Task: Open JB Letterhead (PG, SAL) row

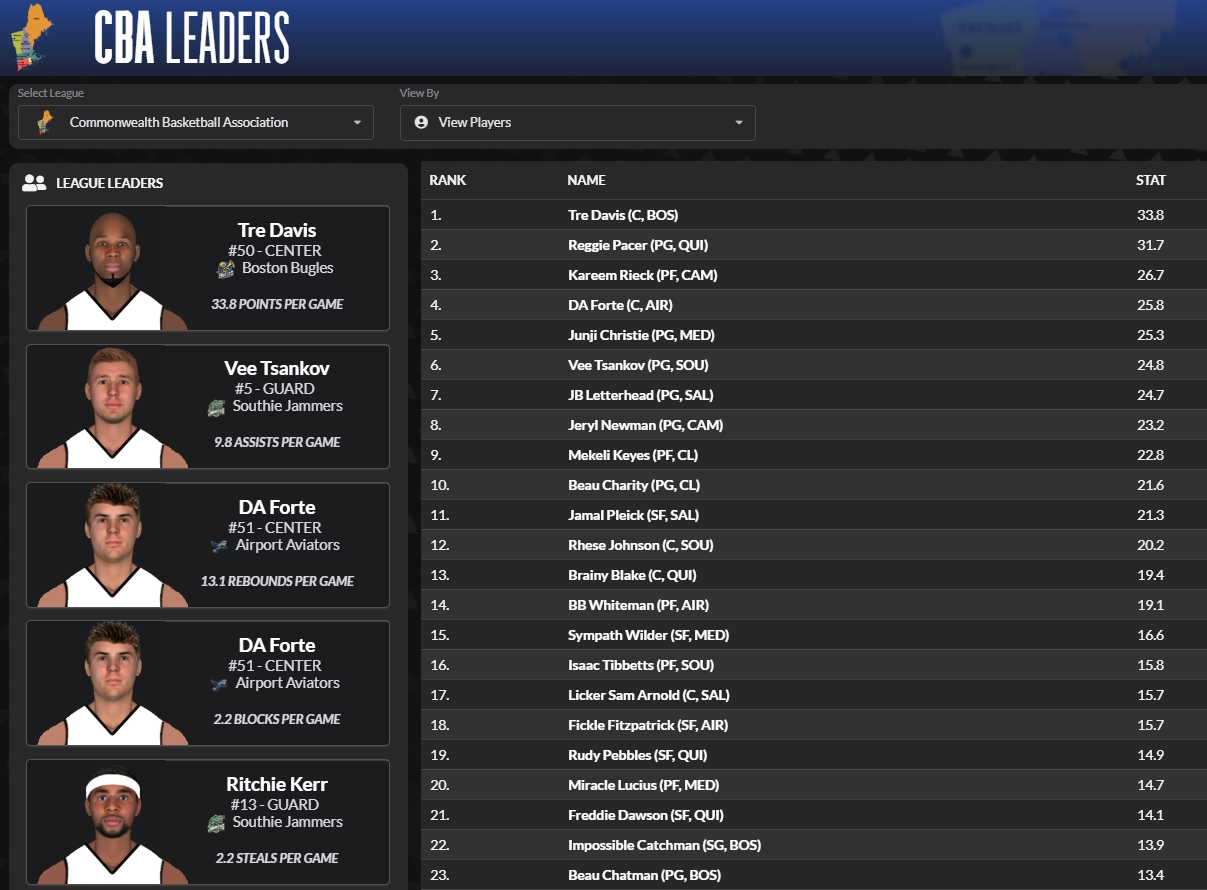Action: point(814,395)
